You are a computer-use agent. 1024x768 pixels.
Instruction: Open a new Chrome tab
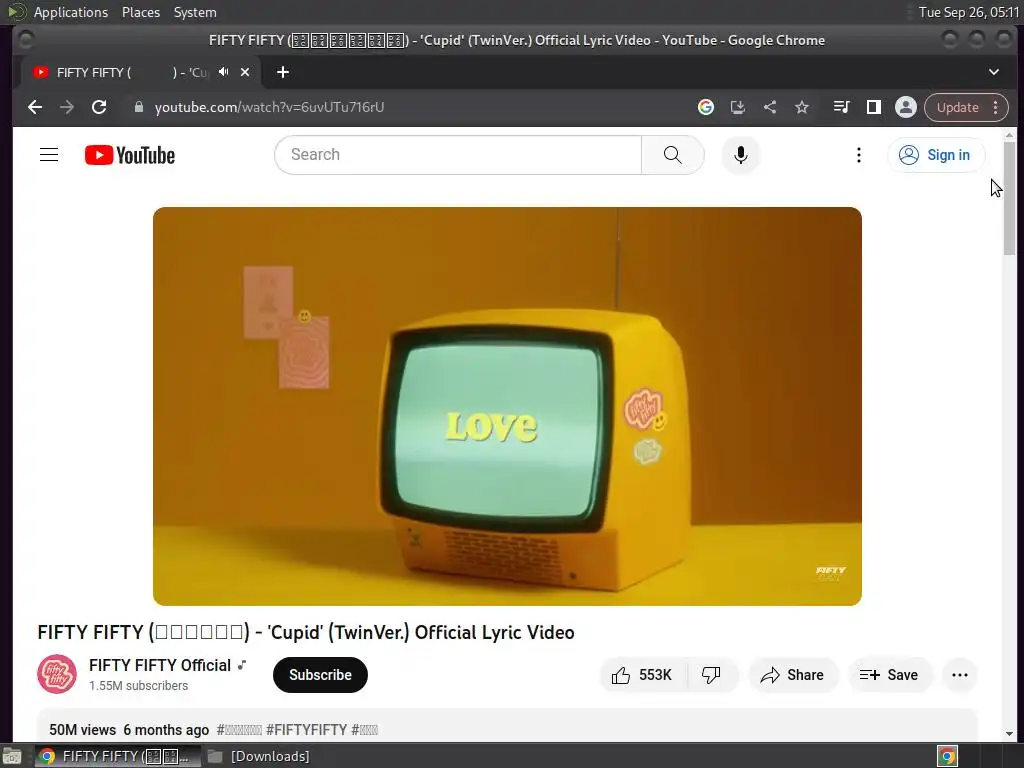click(283, 72)
